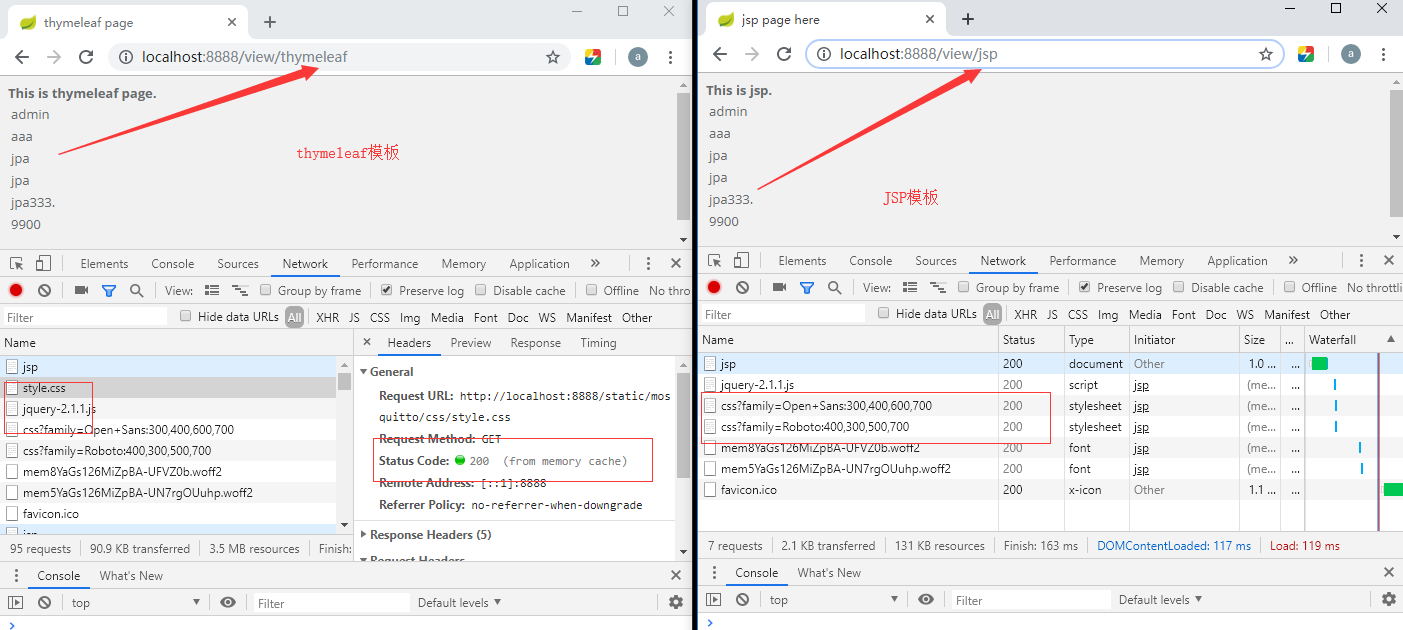Screen dimensions: 1403x630
Task: Open Default levels dropdown in right console
Action: click(x=1160, y=599)
